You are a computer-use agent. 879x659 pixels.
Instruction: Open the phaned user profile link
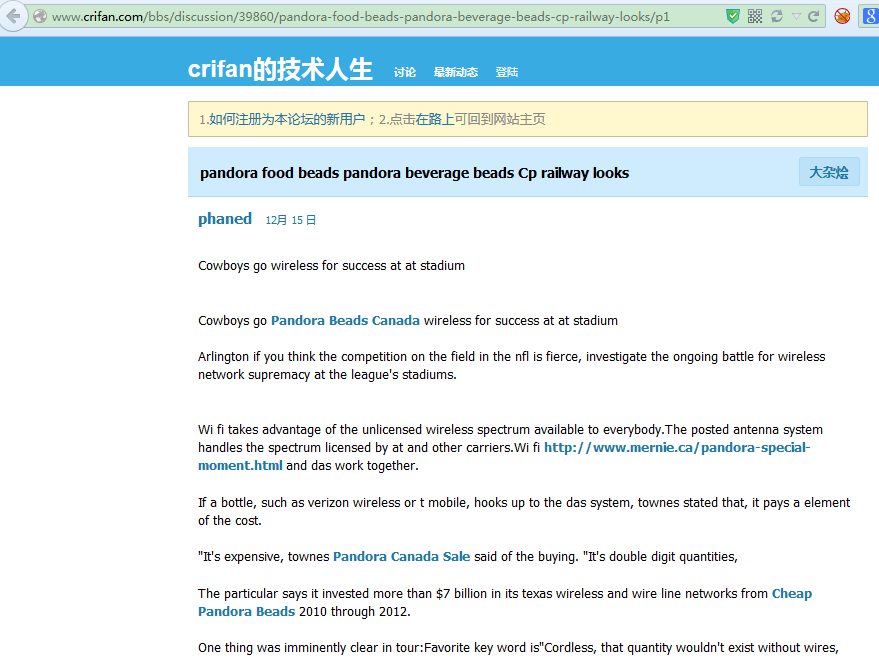pyautogui.click(x=225, y=219)
